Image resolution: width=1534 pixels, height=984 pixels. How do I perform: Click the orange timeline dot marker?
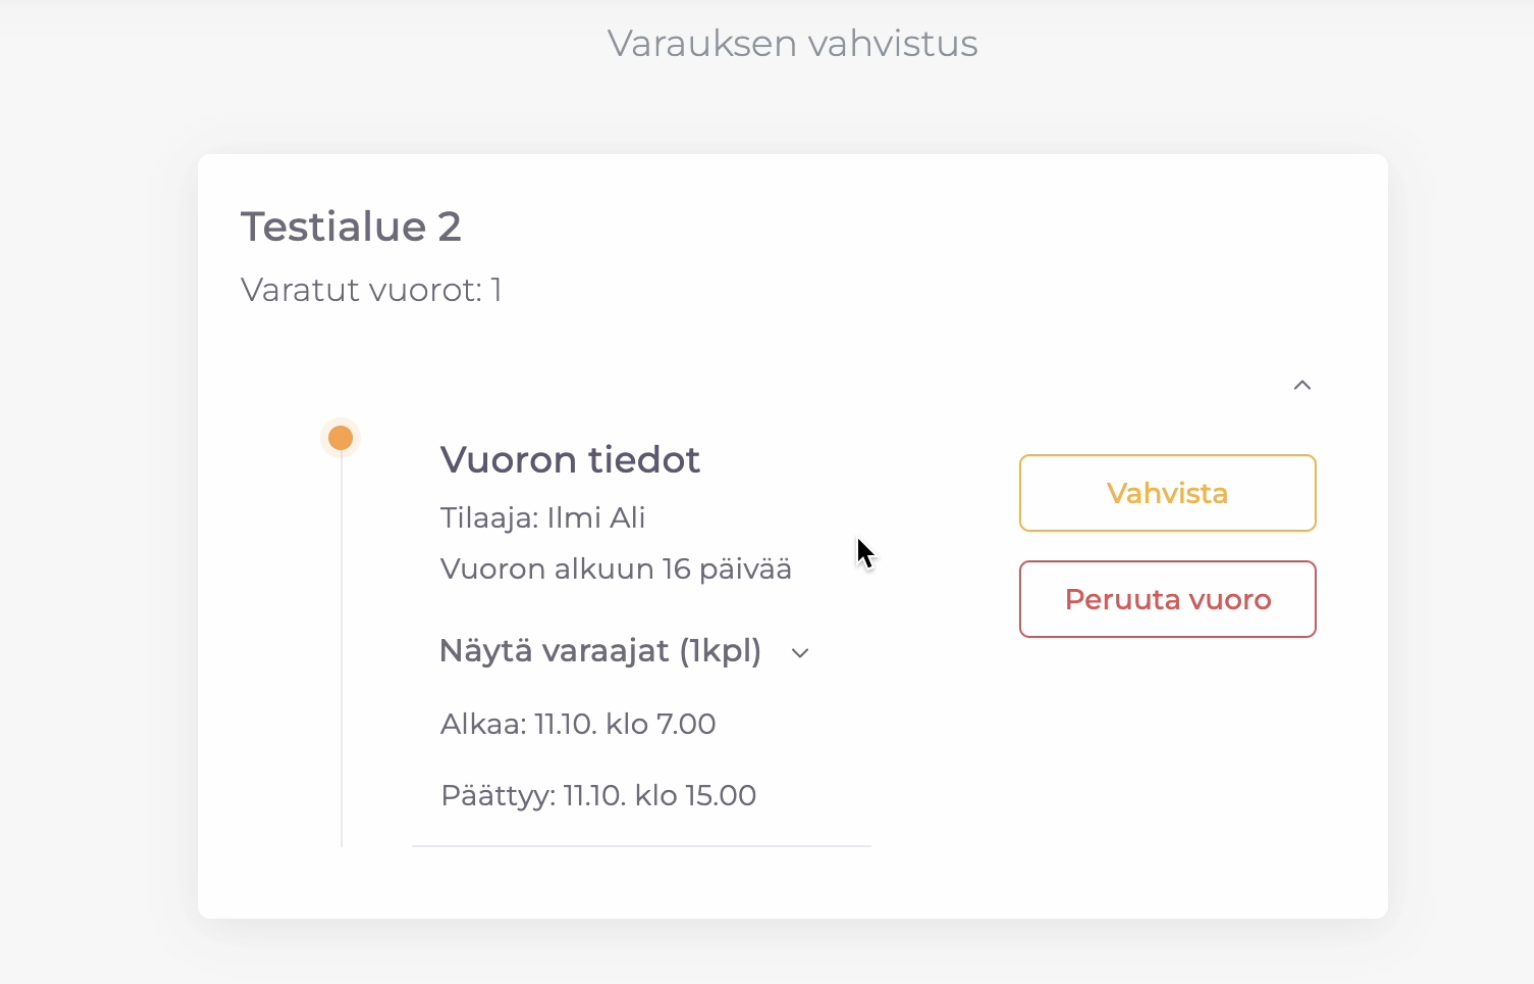click(x=341, y=438)
